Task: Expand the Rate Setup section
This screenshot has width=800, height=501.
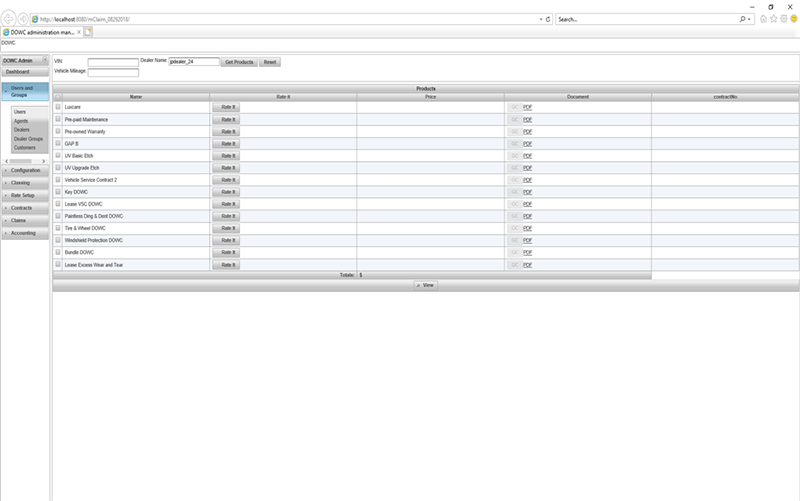Action: point(25,195)
